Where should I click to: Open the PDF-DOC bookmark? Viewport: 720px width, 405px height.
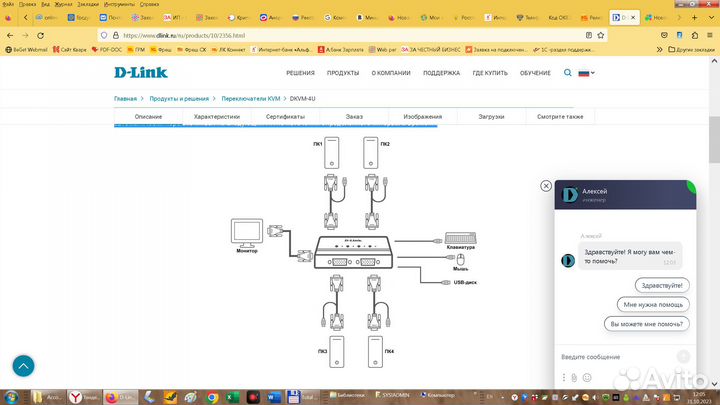pos(107,50)
